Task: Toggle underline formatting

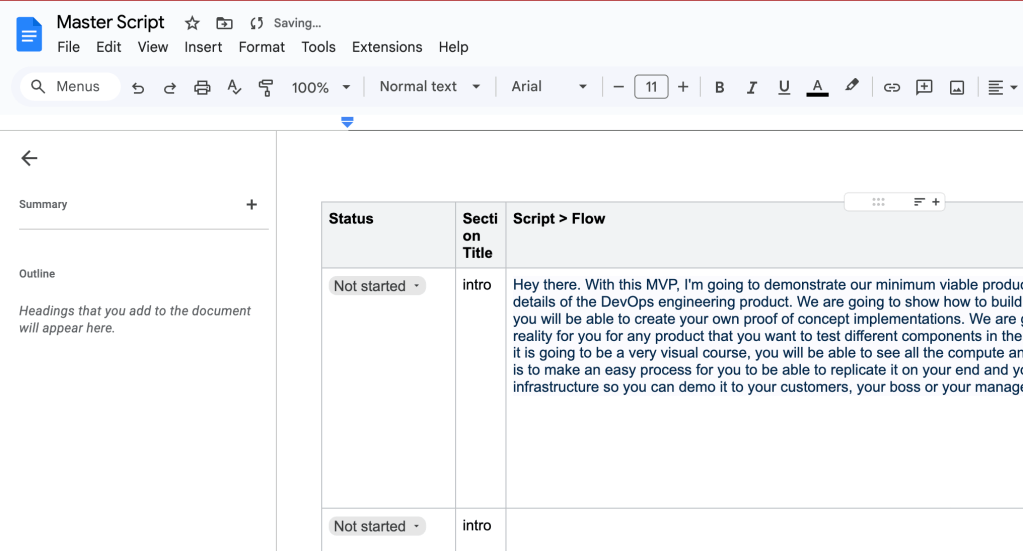Action: pos(784,87)
